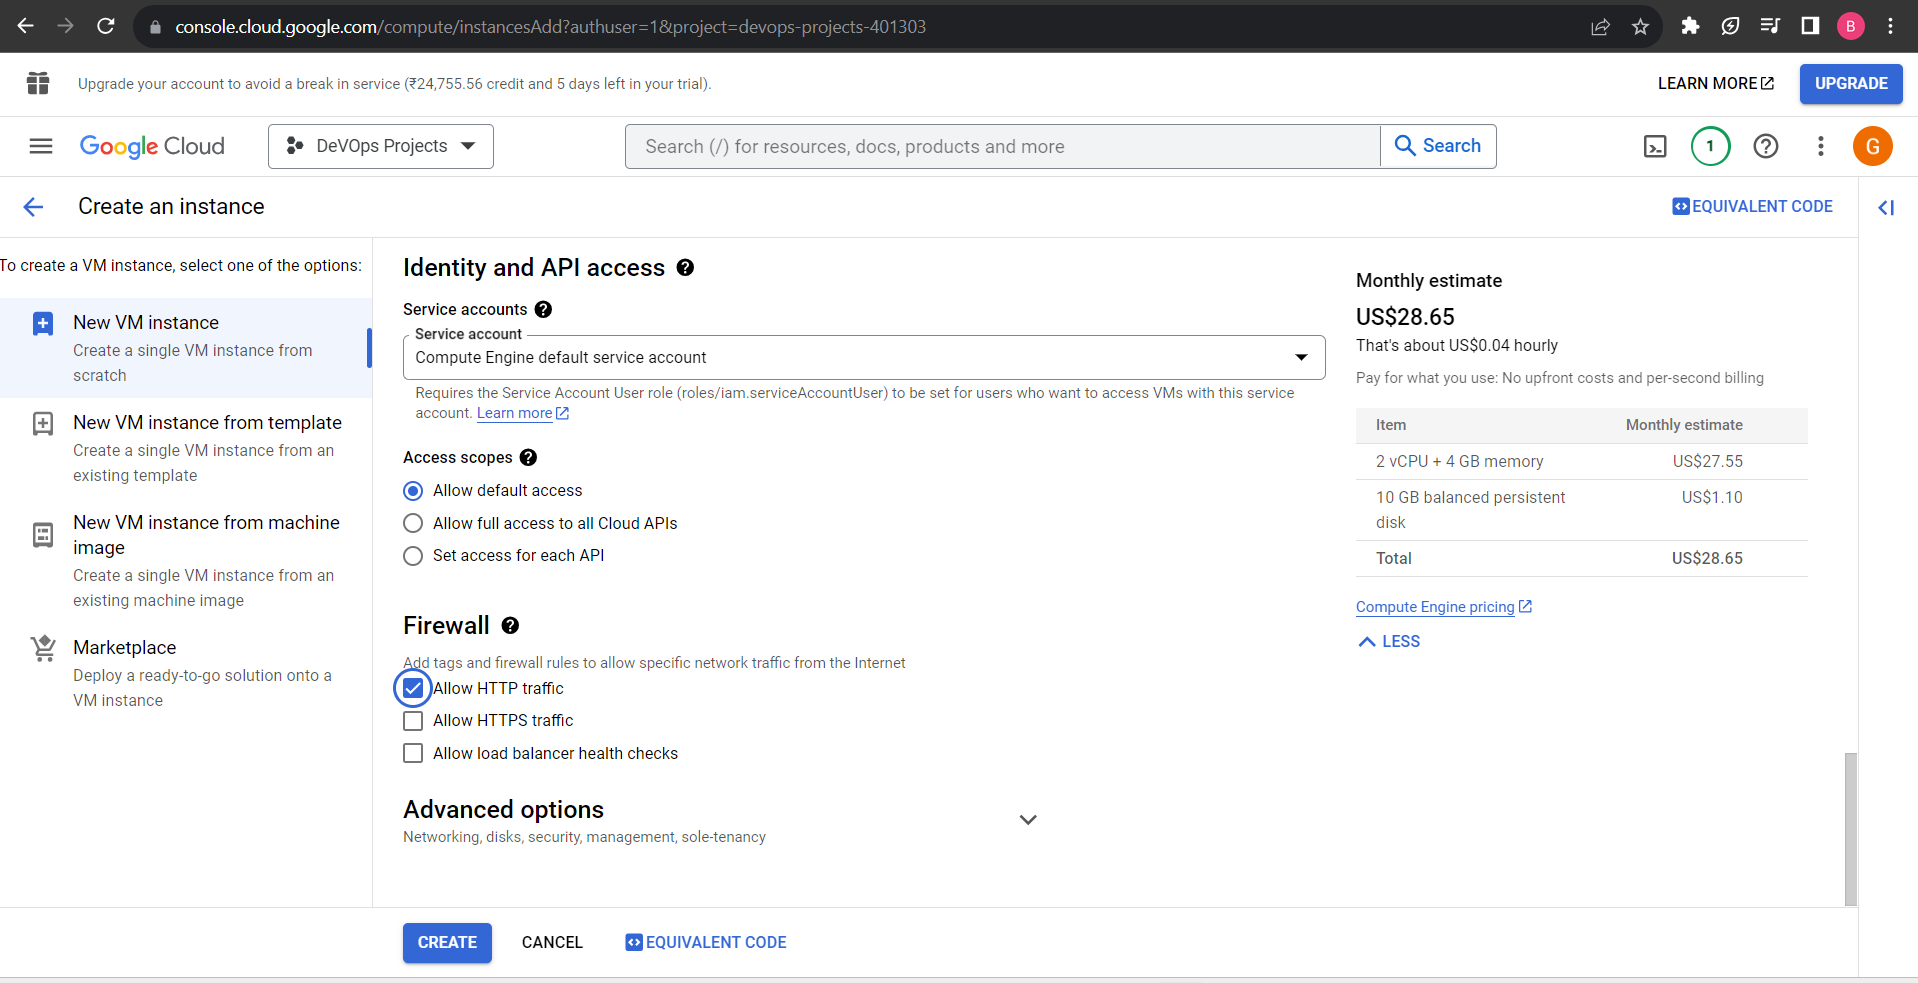
Task: Open notifications badge showing 1
Action: 1710,146
